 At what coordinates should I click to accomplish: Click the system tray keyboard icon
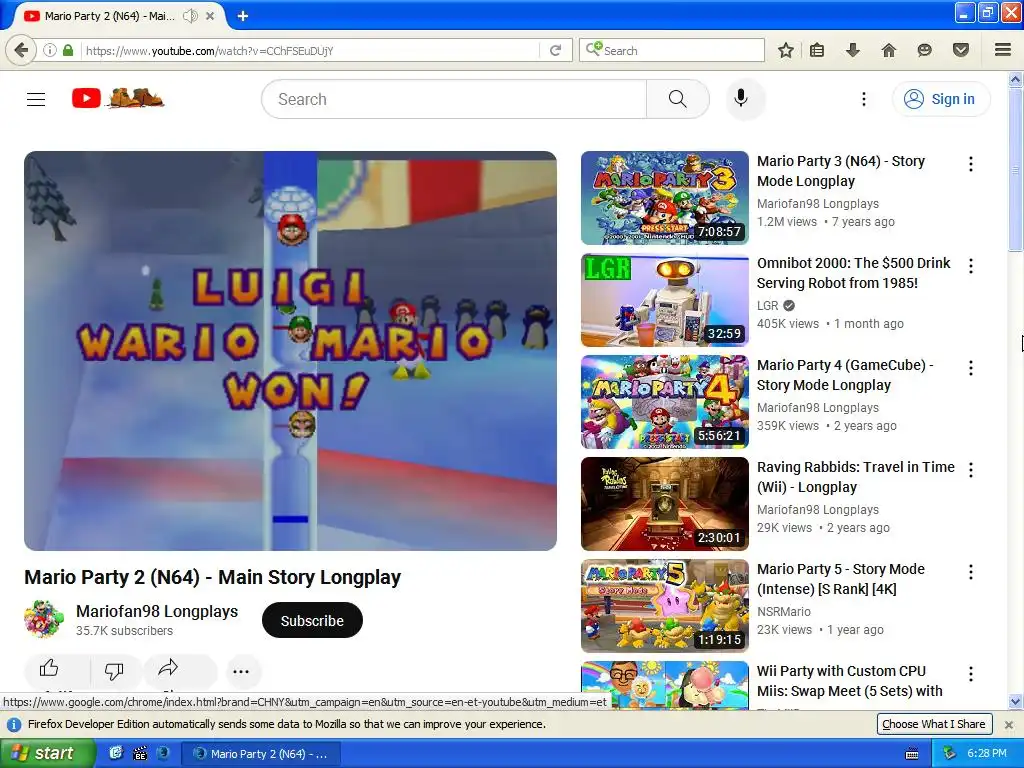click(912, 754)
